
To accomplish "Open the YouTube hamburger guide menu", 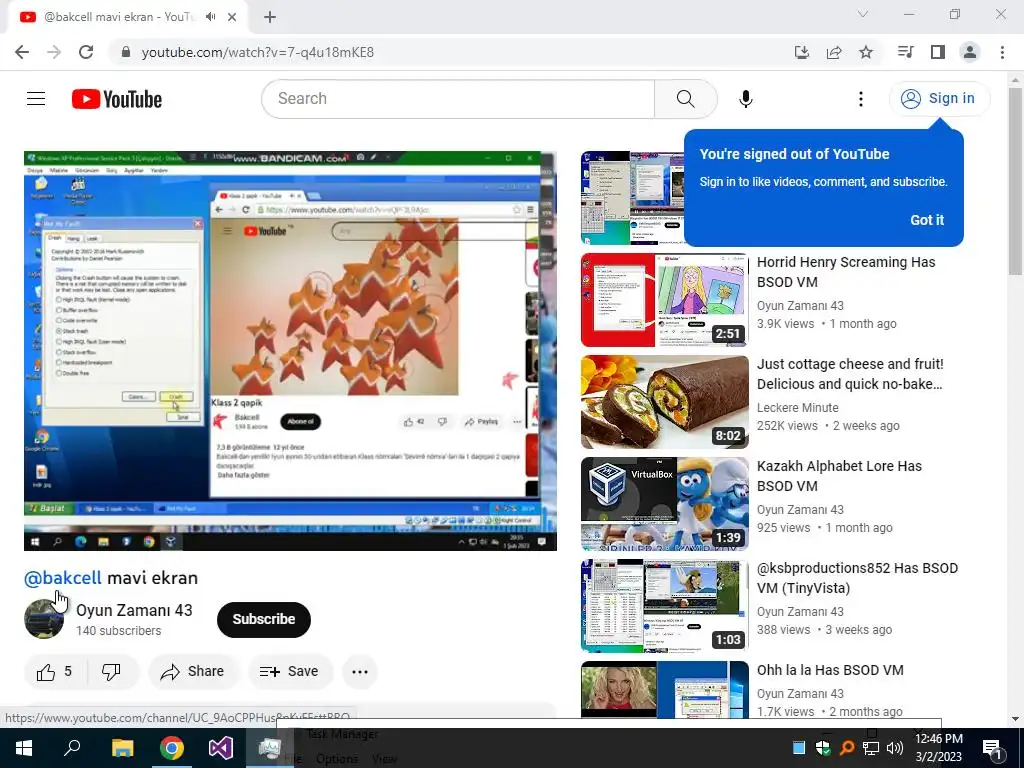I will pyautogui.click(x=36, y=99).
